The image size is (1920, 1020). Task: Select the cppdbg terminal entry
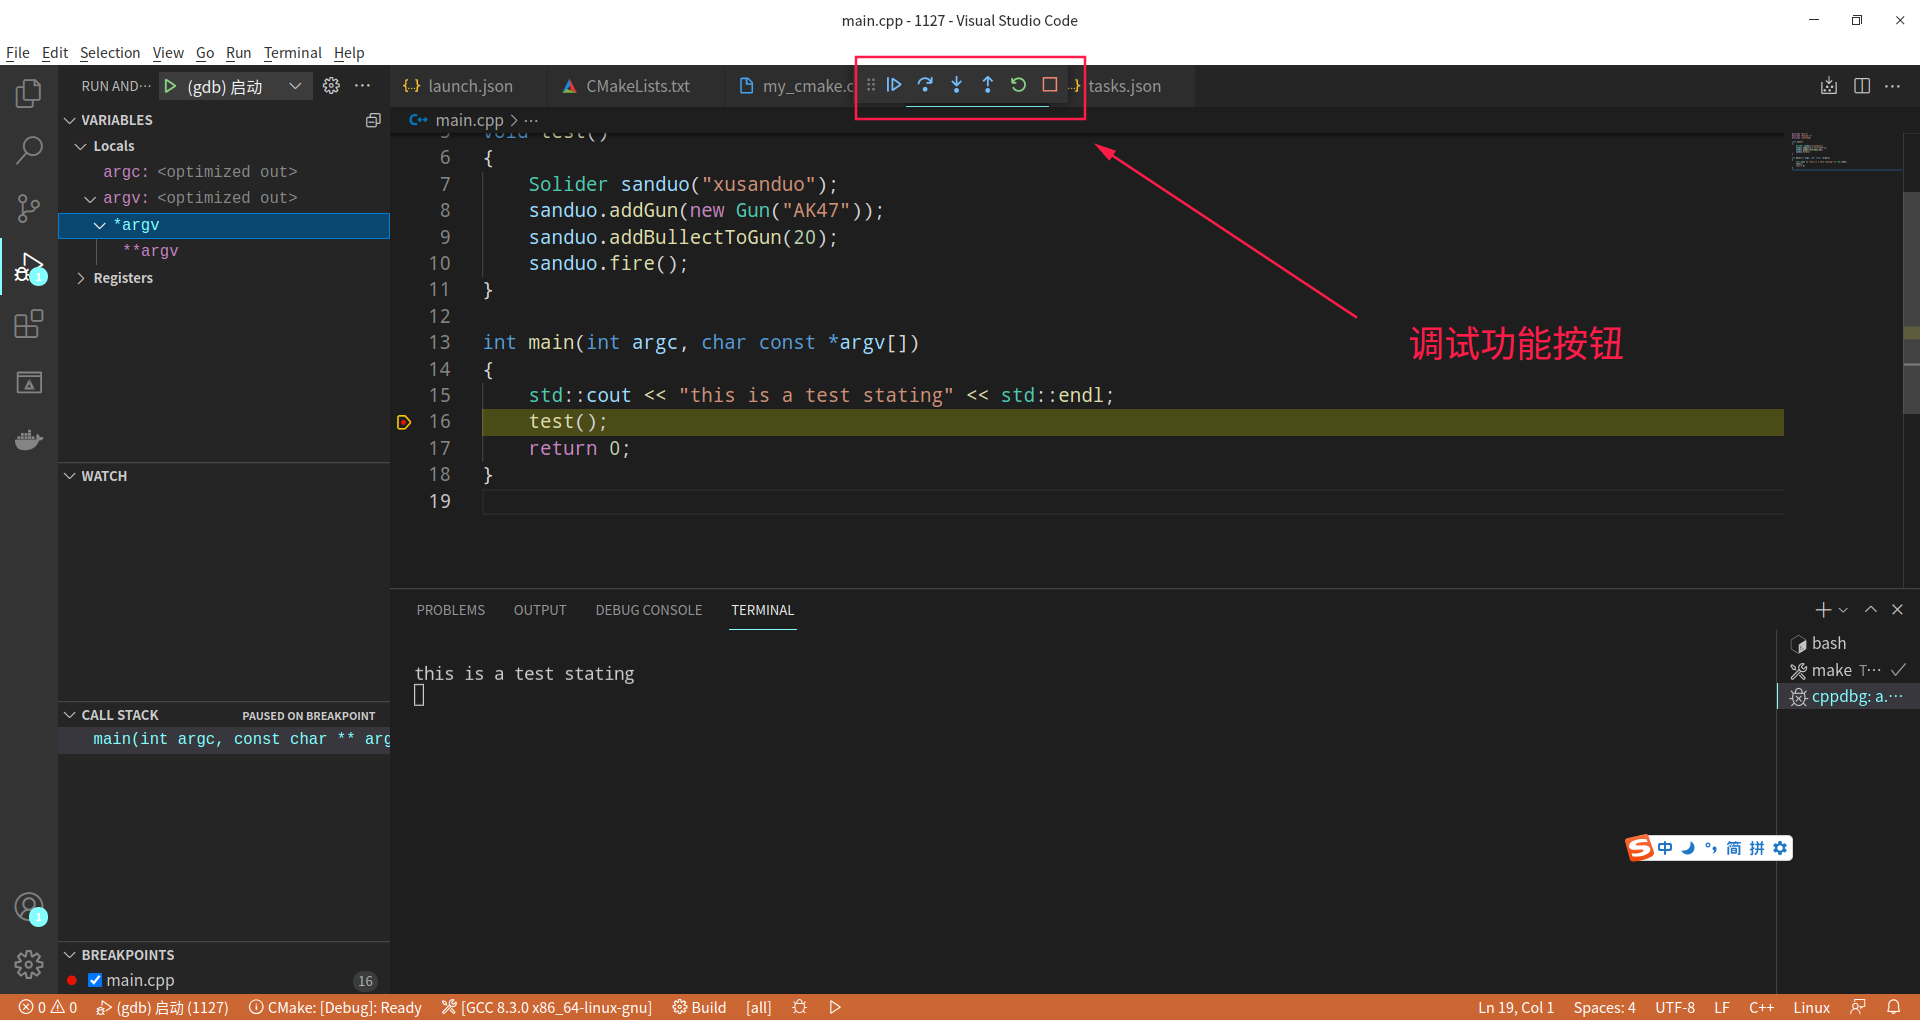(x=1847, y=697)
